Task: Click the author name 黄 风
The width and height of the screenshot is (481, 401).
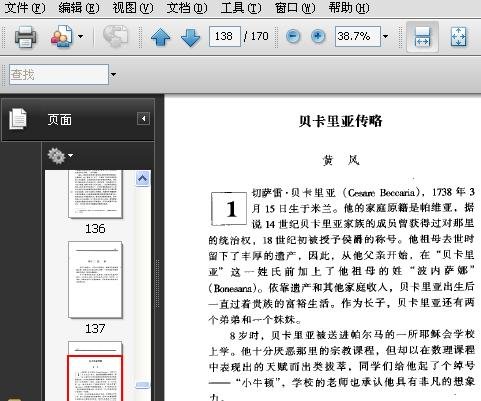Action: coord(341,161)
